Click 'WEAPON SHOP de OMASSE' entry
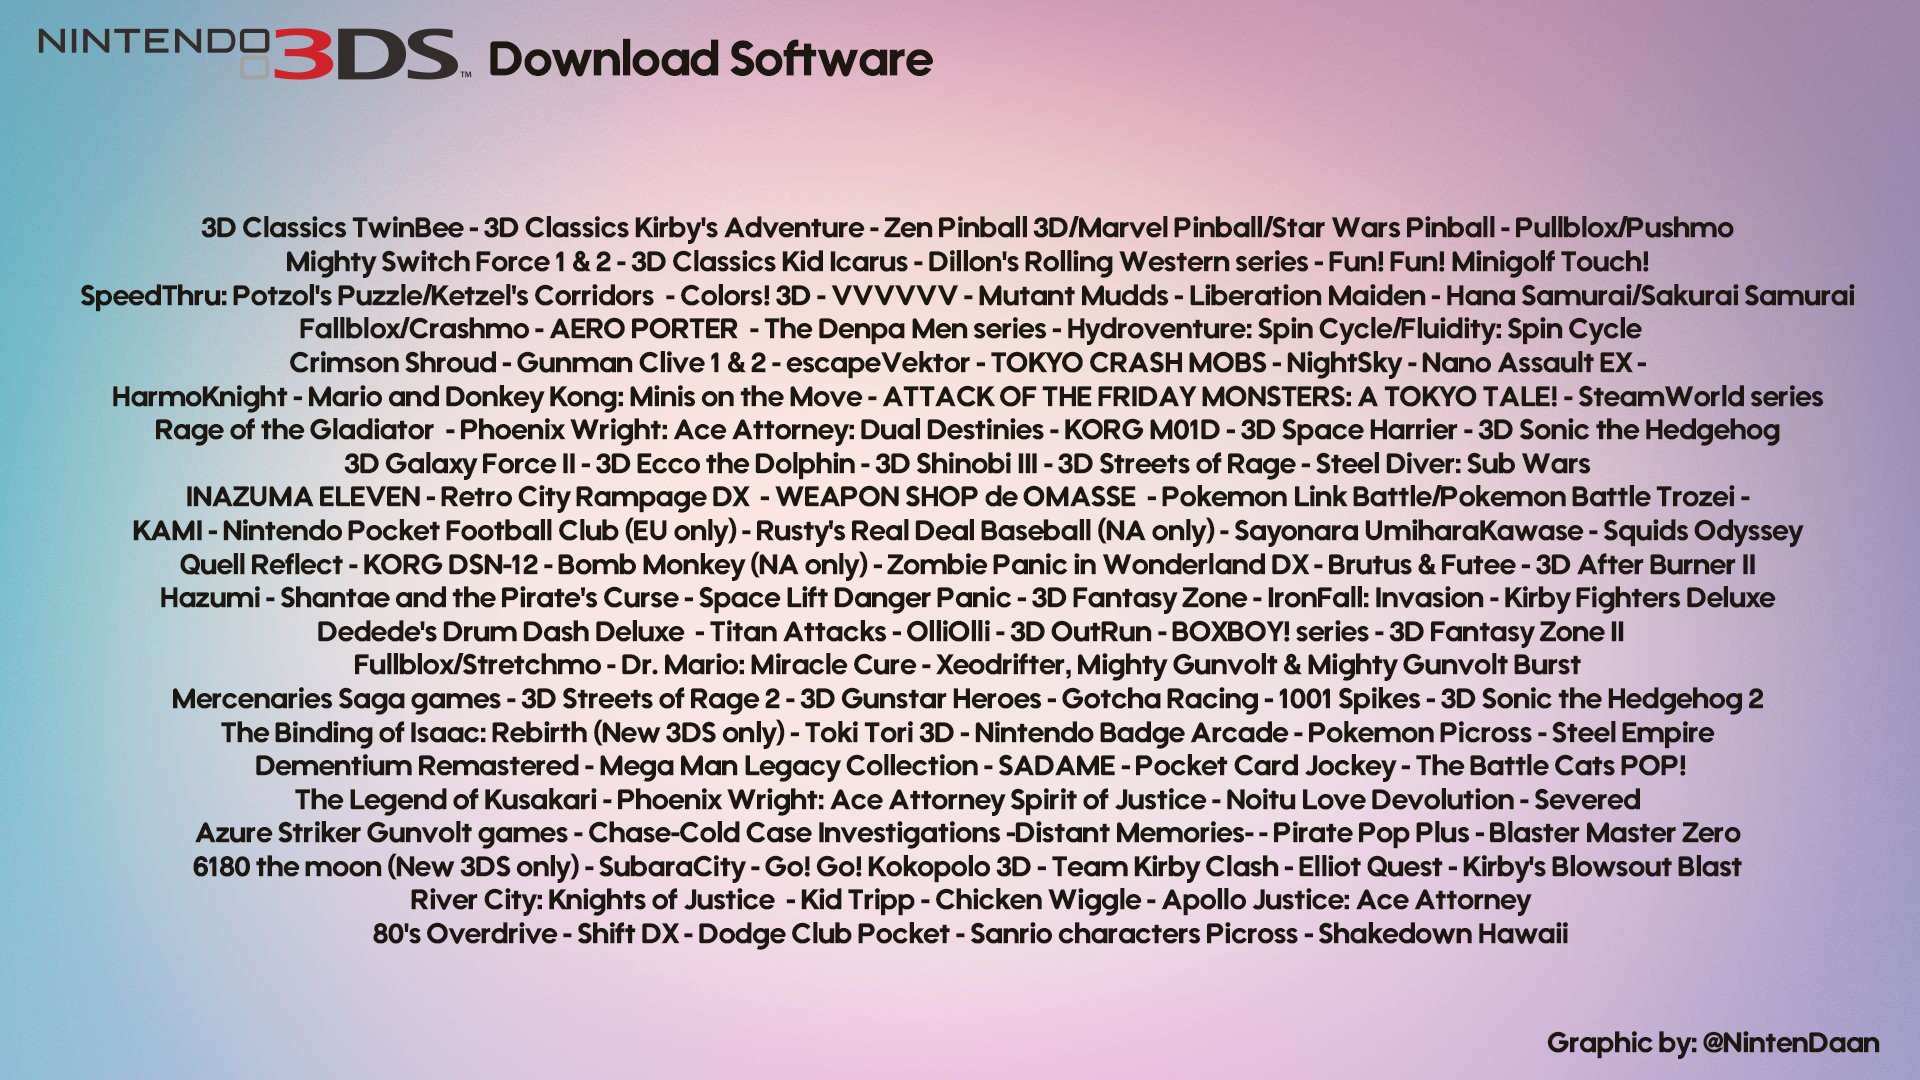This screenshot has height=1080, width=1920. click(956, 497)
